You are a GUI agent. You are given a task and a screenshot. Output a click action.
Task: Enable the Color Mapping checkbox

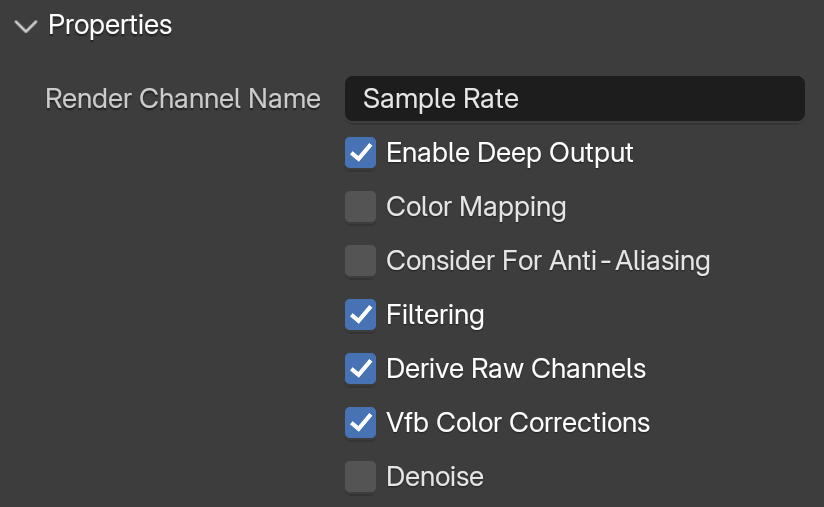pyautogui.click(x=360, y=206)
